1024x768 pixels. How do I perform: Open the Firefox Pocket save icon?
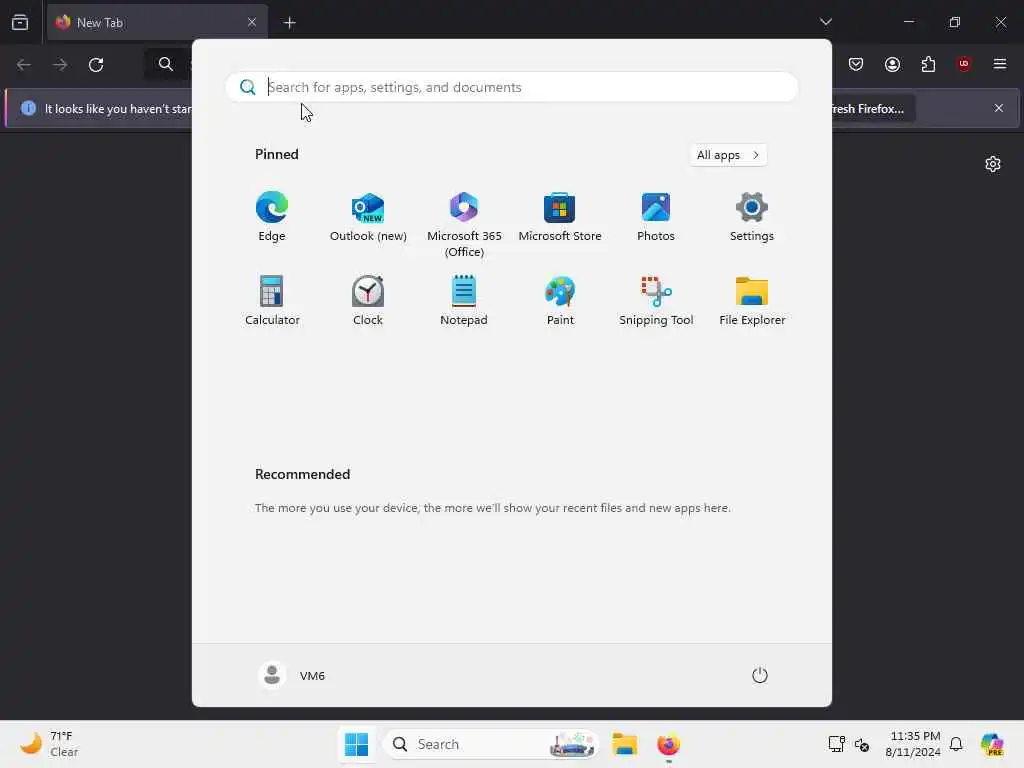click(856, 64)
